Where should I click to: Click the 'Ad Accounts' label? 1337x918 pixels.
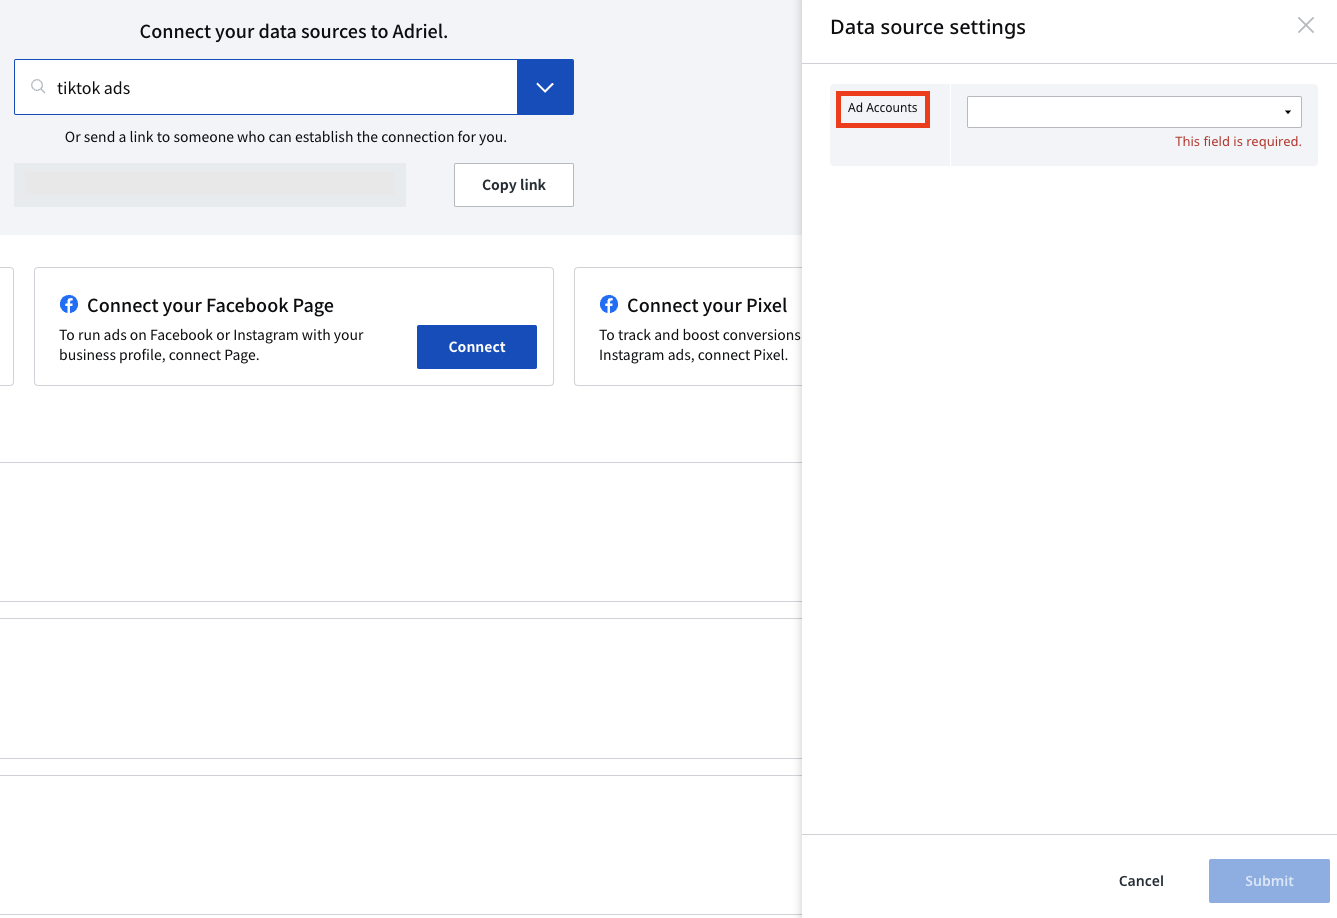coord(883,108)
